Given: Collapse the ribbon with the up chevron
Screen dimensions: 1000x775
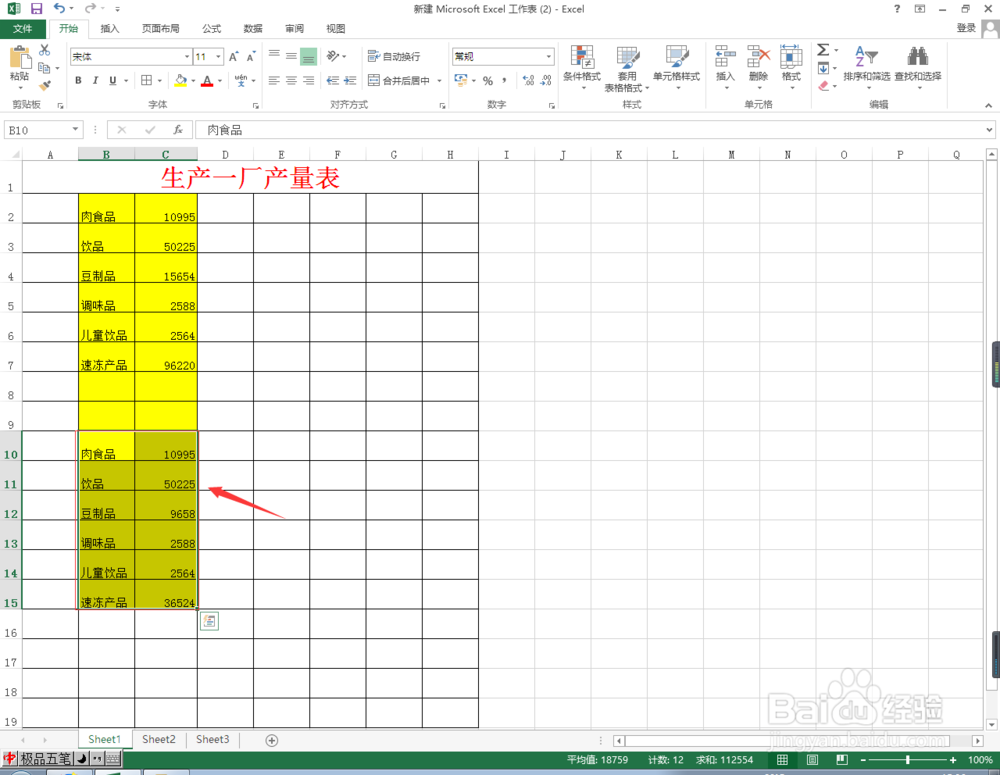Looking at the screenshot, I should pos(989,105).
